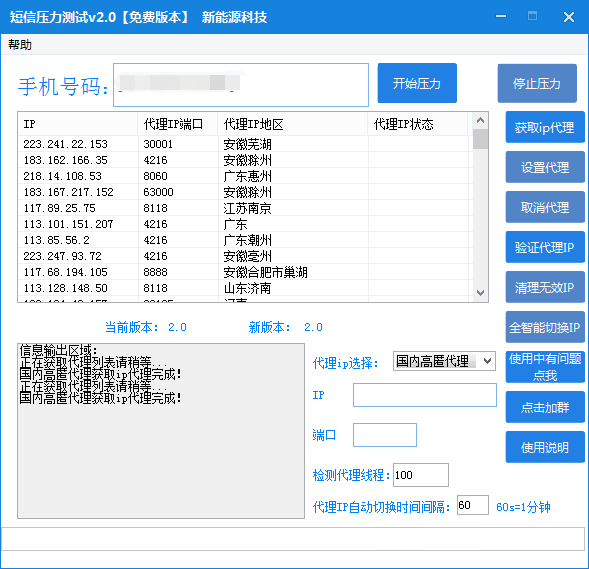The width and height of the screenshot is (589, 569).
Task: Click the 端口 input field
Action: 385,435
